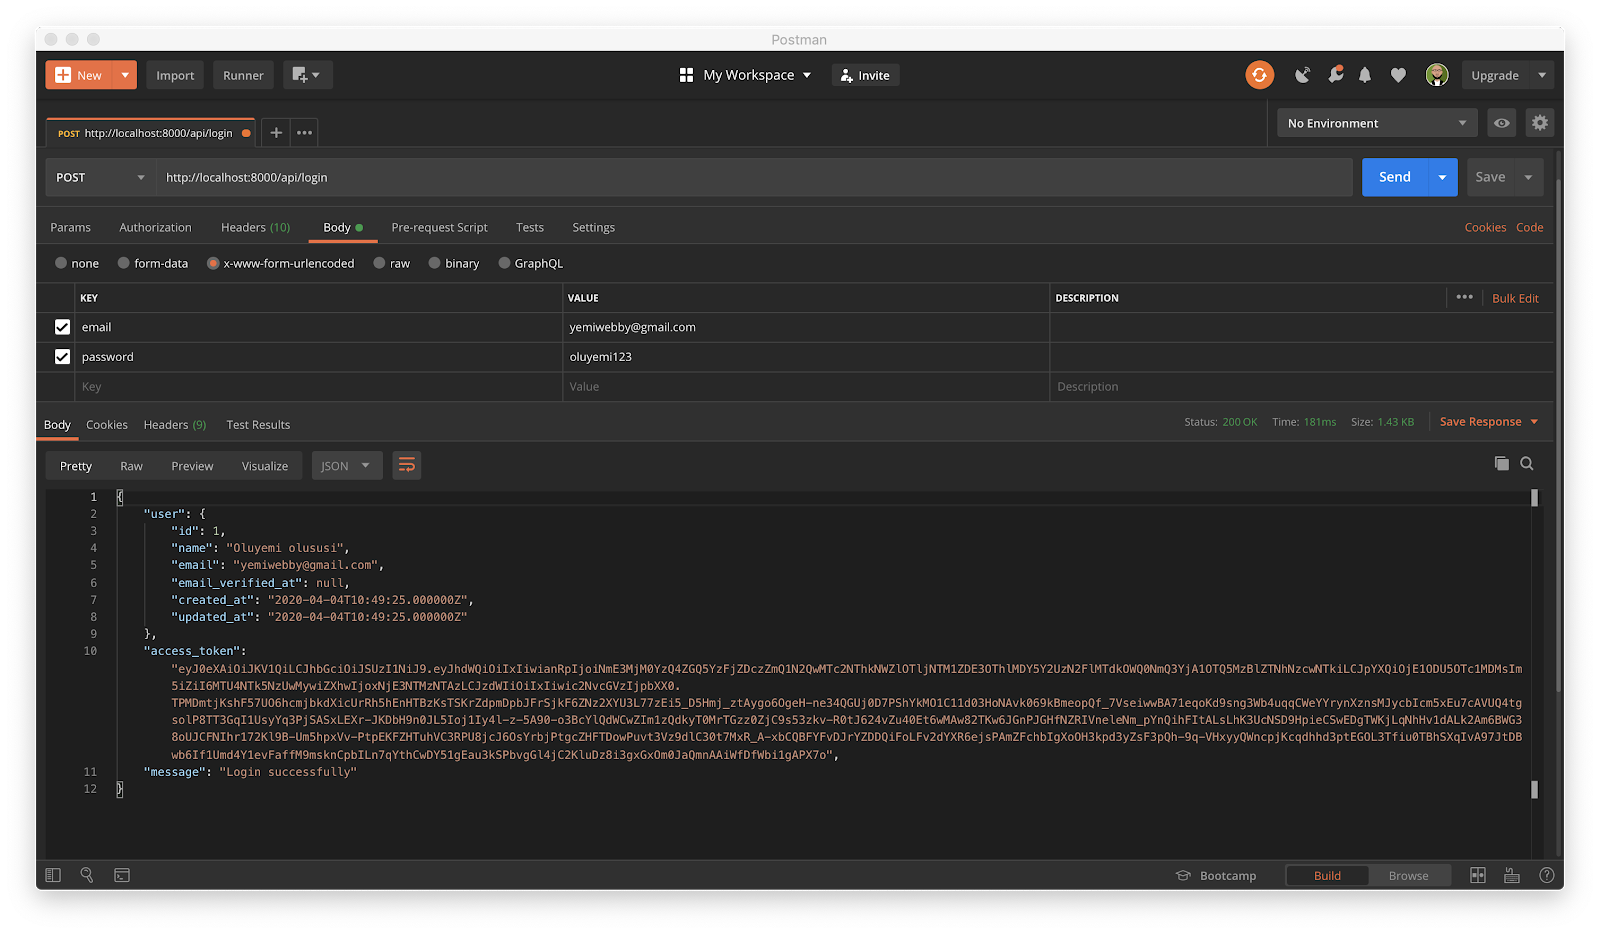This screenshot has width=1600, height=934.
Task: Uncheck the password parameter row
Action: coord(62,357)
